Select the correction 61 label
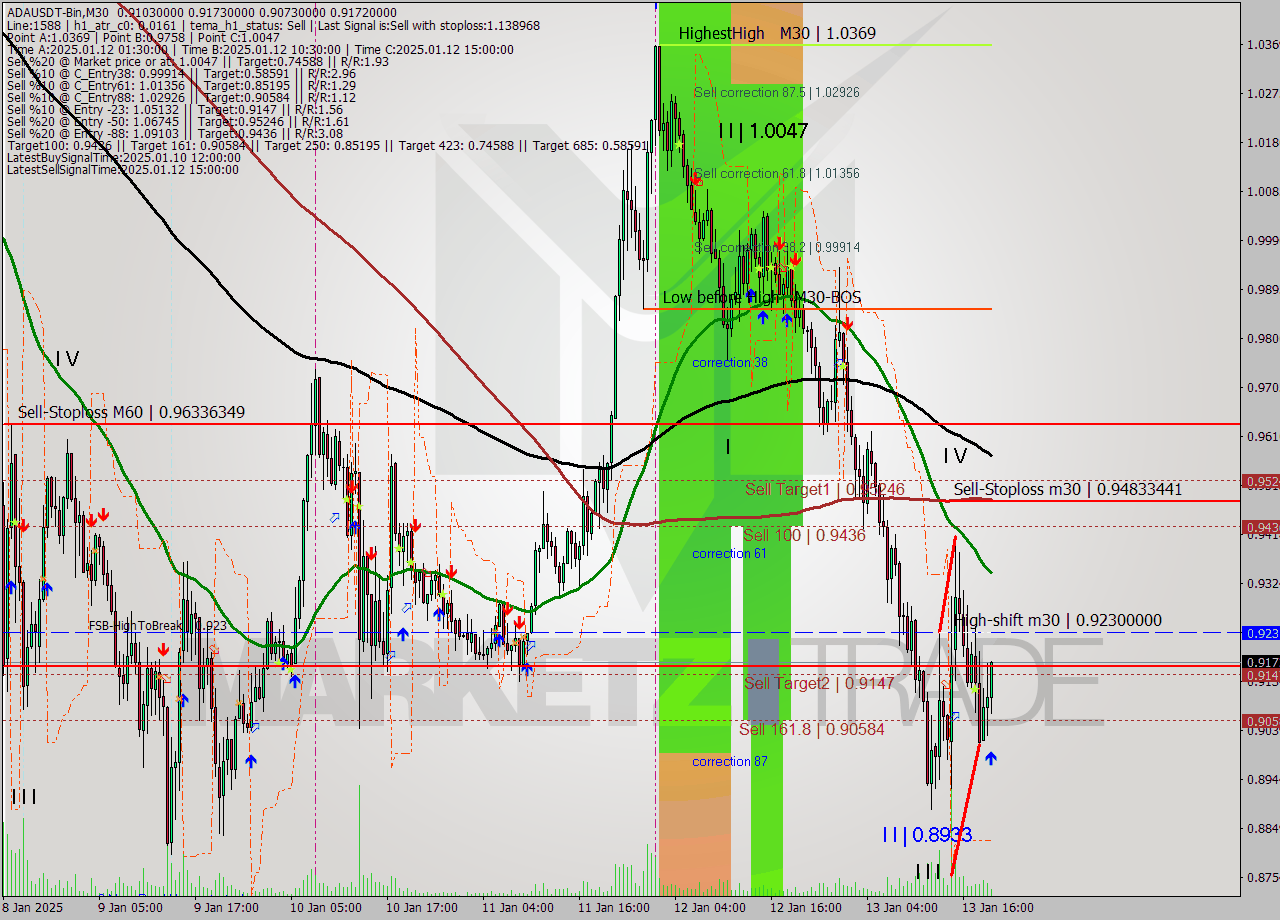Viewport: 1280px width, 920px height. [730, 553]
